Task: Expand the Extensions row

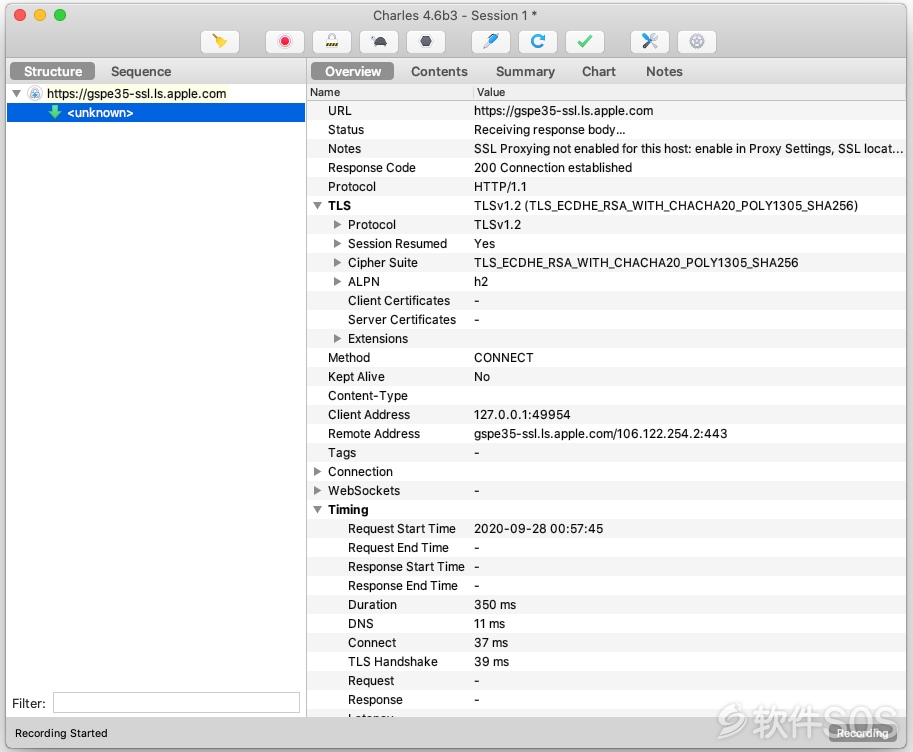Action: coord(337,338)
